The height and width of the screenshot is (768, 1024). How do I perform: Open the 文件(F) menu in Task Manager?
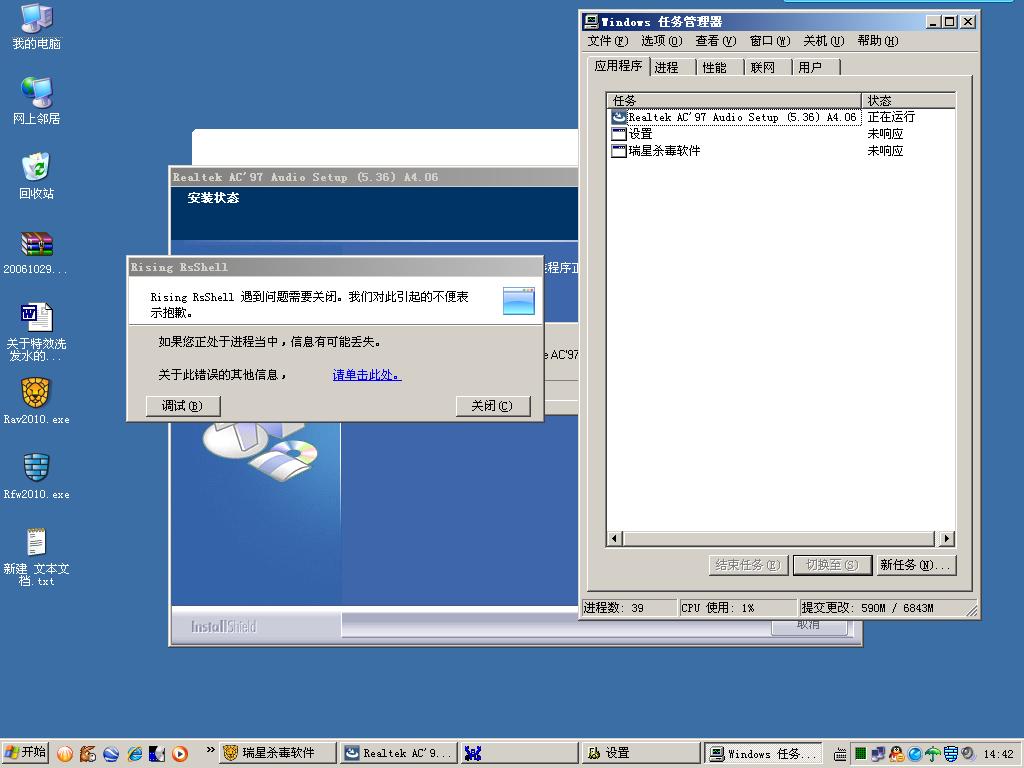tap(607, 41)
